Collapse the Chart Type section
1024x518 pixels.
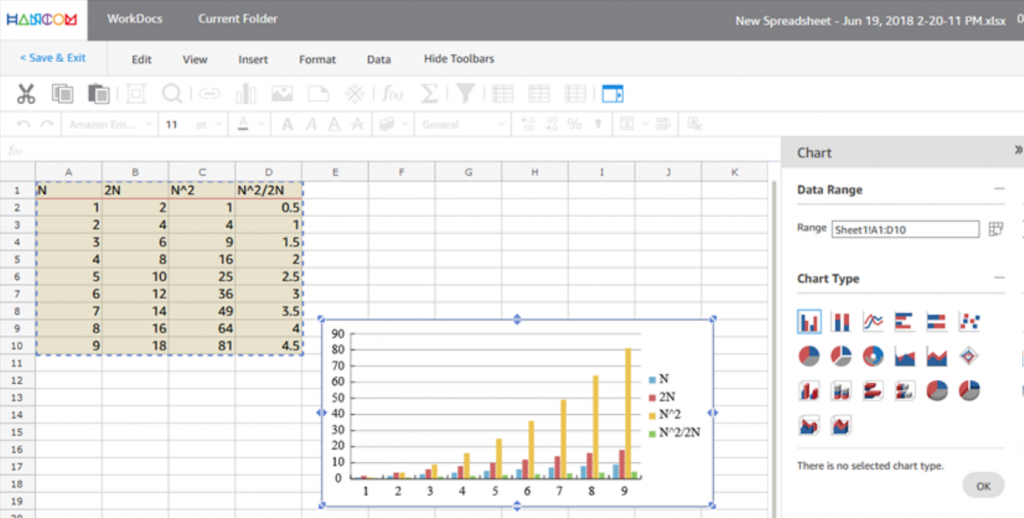[x=999, y=278]
